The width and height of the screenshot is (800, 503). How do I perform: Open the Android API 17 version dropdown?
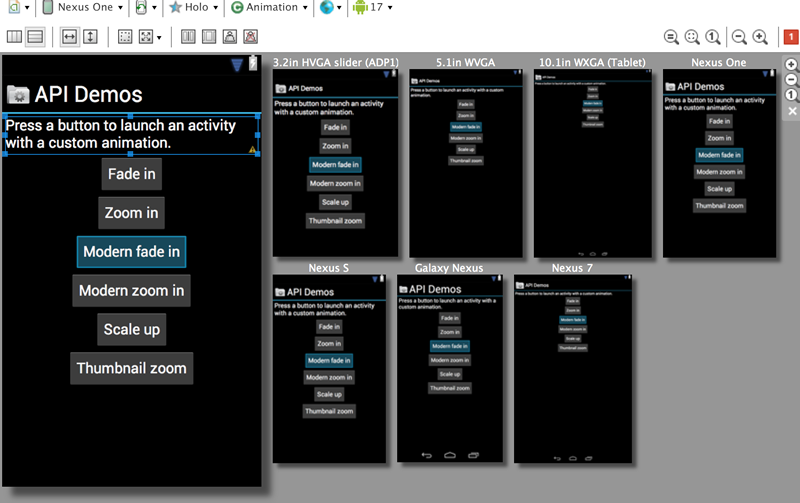coord(372,7)
